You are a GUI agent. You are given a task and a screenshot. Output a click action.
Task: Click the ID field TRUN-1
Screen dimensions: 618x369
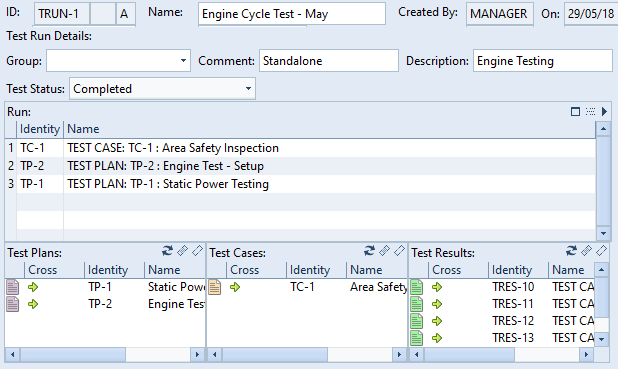point(62,14)
